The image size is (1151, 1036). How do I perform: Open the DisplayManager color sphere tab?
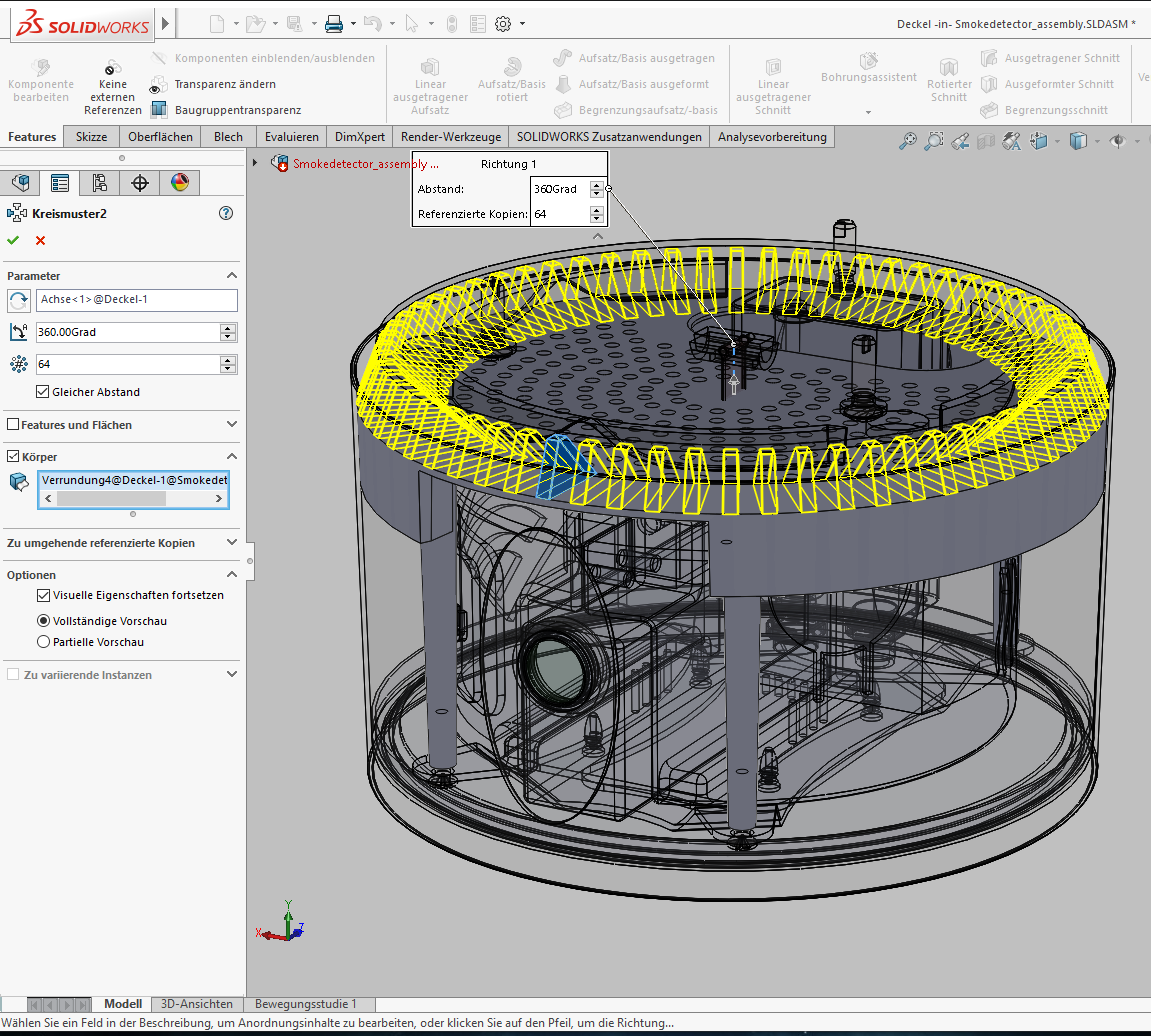[x=179, y=182]
